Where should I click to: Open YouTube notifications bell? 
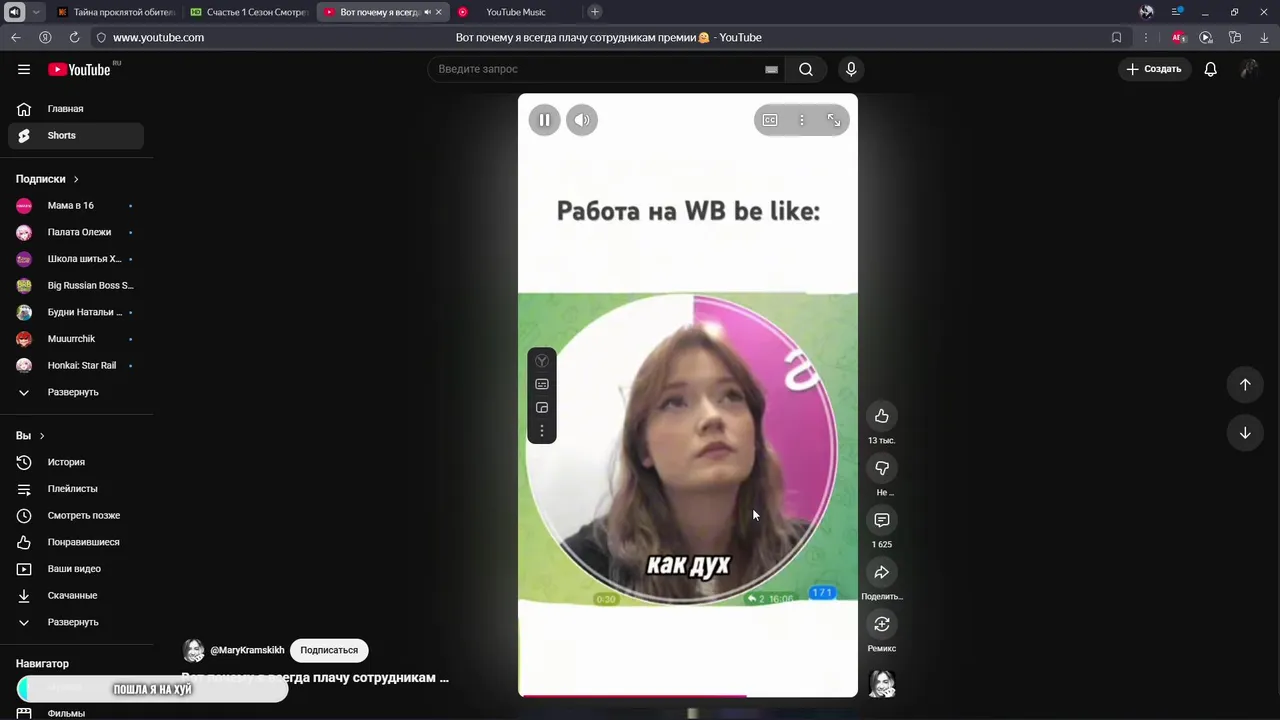1211,69
